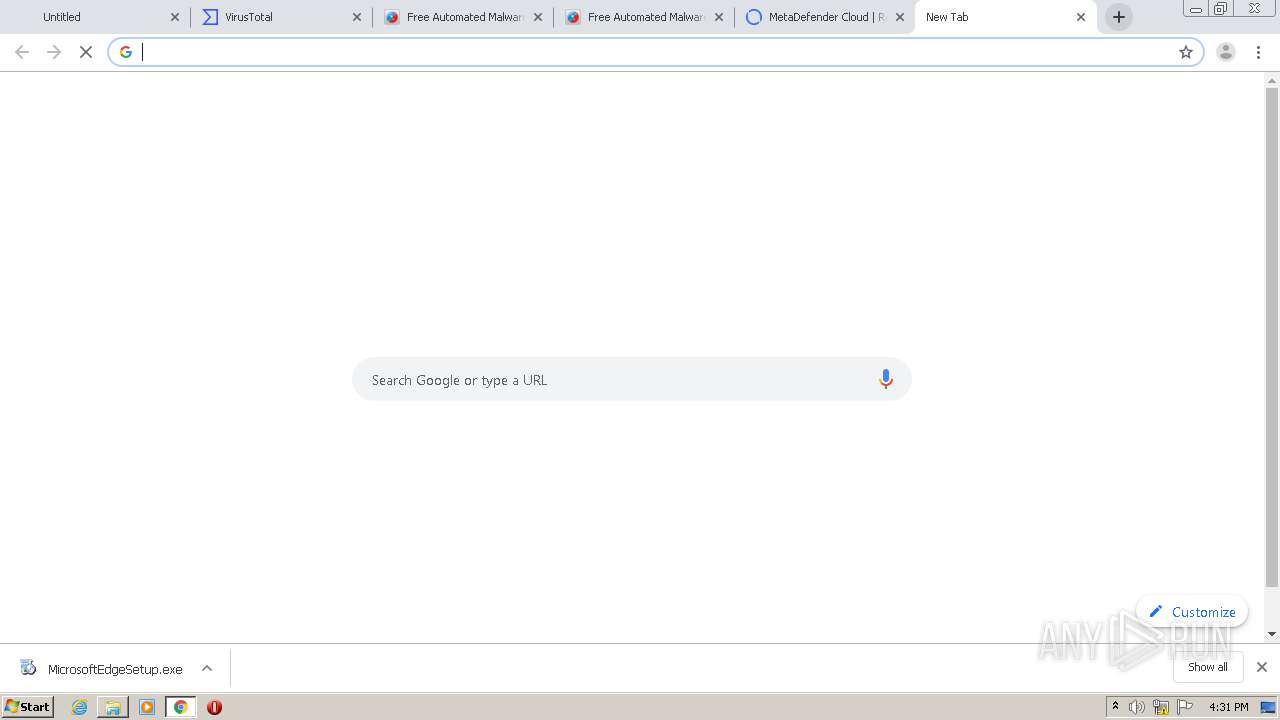The image size is (1280, 720).
Task: Close the downloads bar
Action: [x=1262, y=667]
